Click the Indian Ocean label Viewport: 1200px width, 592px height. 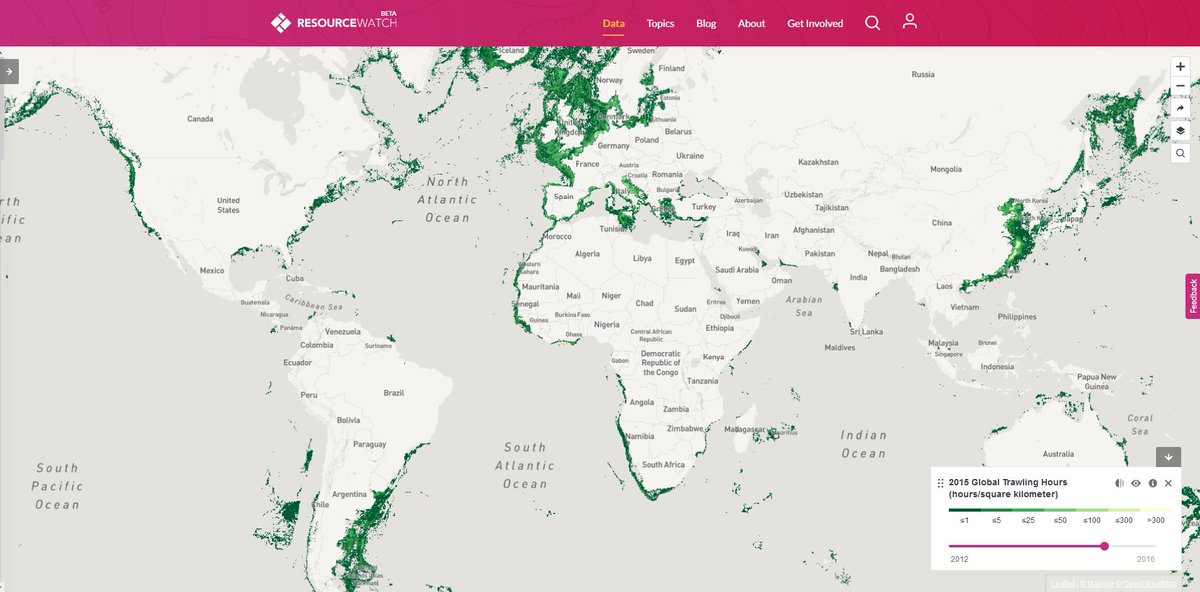point(863,444)
